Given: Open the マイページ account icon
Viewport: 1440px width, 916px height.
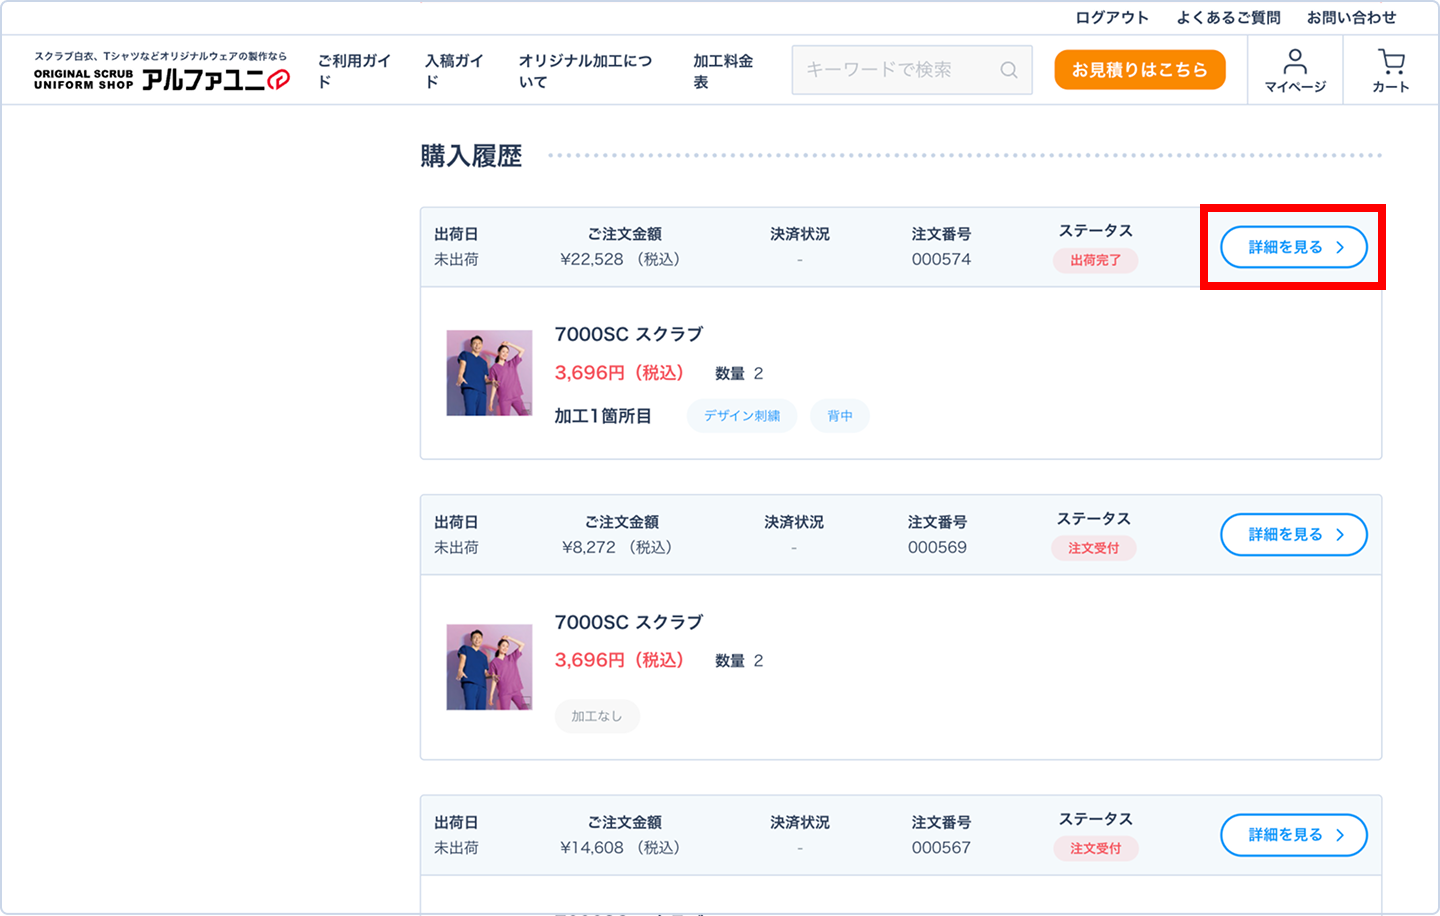Looking at the screenshot, I should [1294, 70].
